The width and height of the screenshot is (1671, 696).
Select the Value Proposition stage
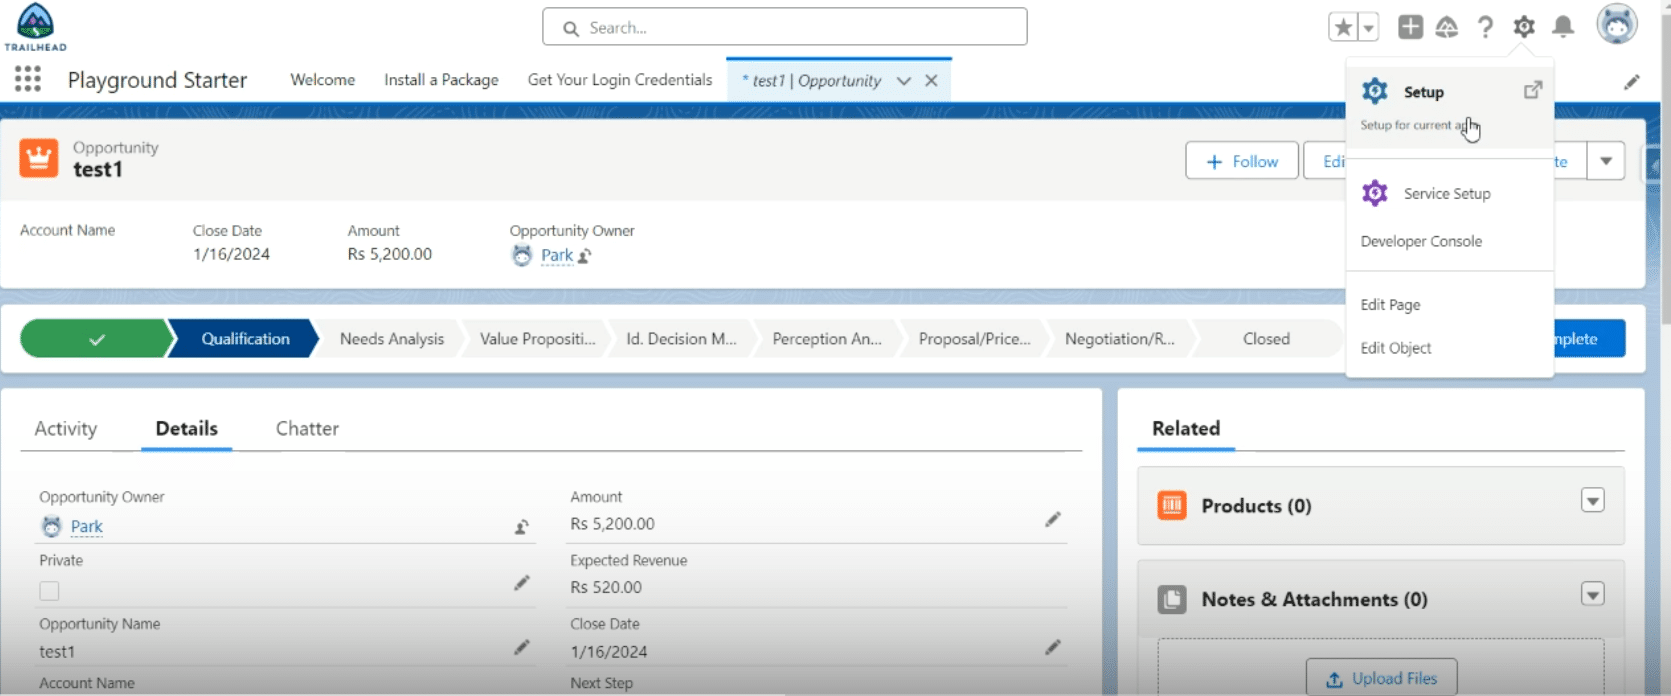[x=537, y=339]
